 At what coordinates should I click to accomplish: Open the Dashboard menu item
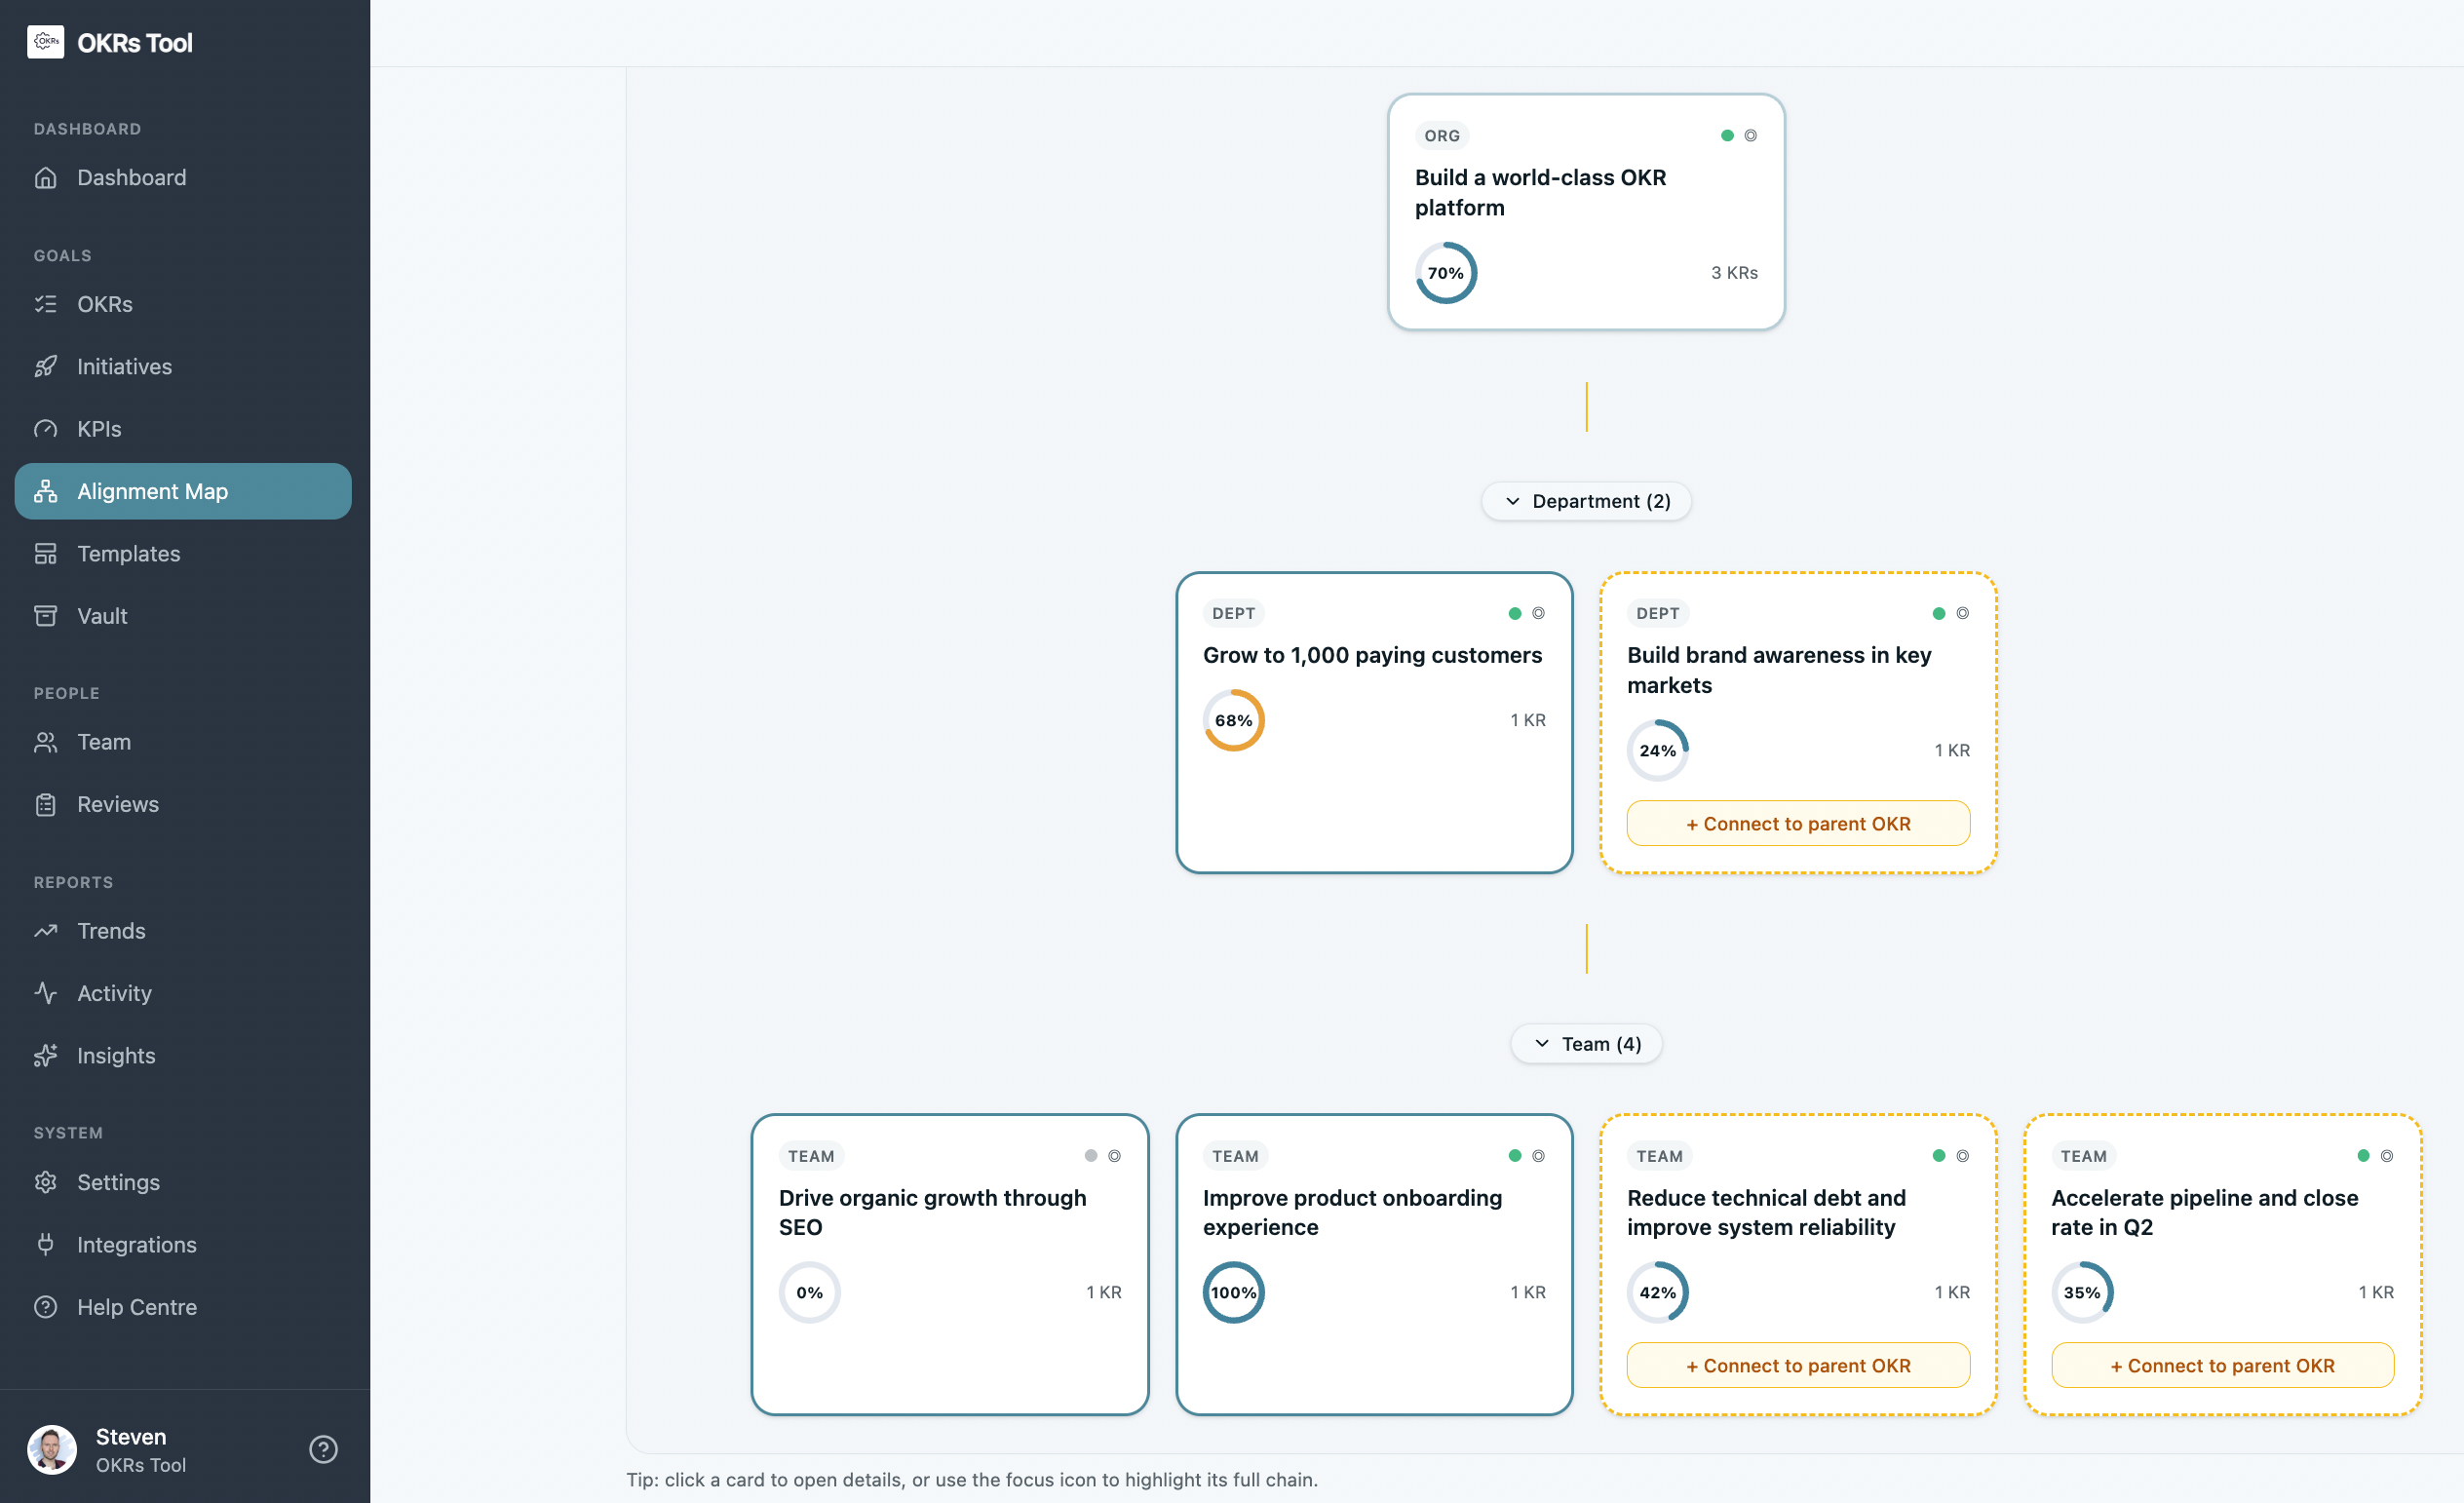[x=131, y=177]
